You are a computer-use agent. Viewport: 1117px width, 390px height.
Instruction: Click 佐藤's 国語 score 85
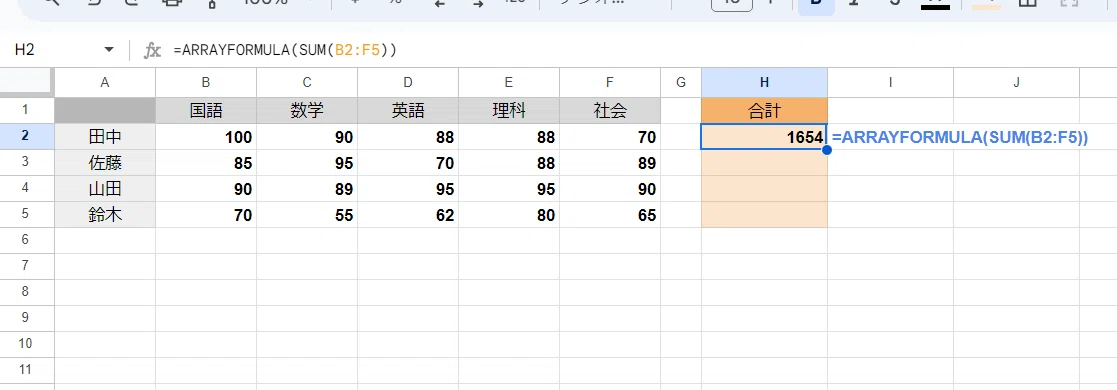tap(206, 163)
